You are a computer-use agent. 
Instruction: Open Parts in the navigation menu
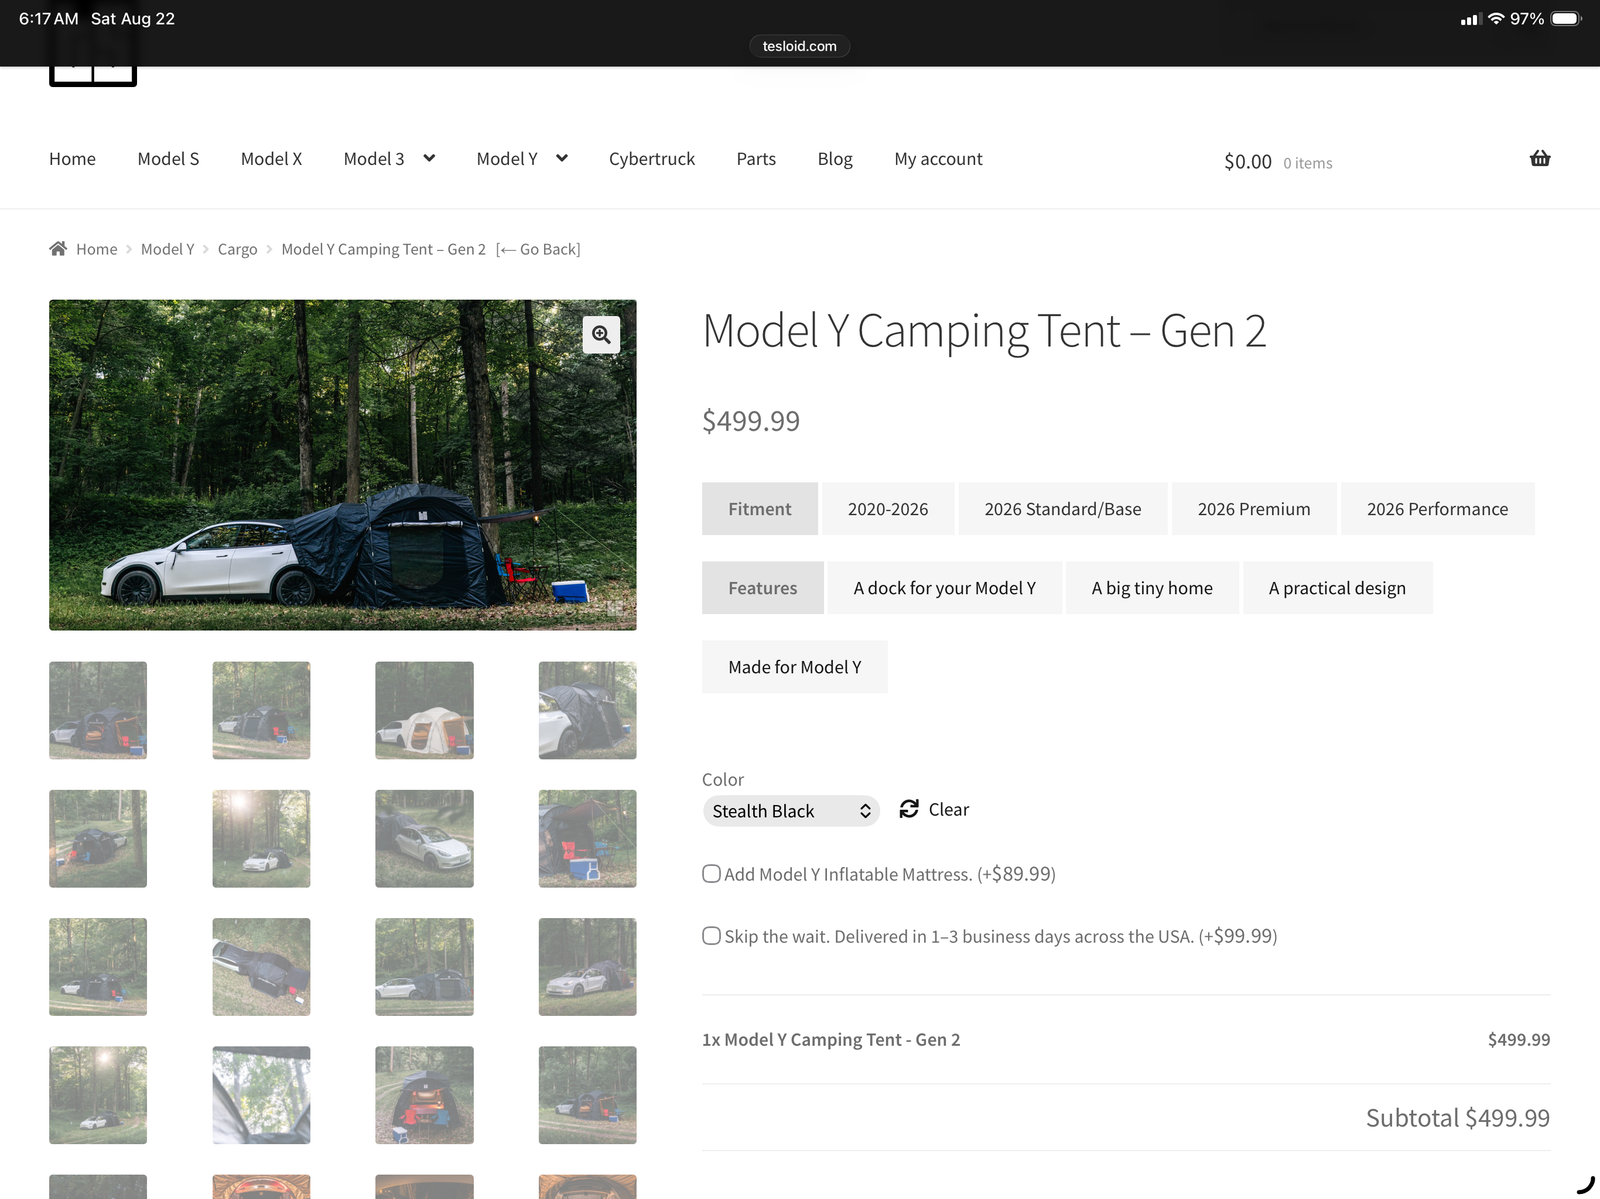tap(756, 159)
